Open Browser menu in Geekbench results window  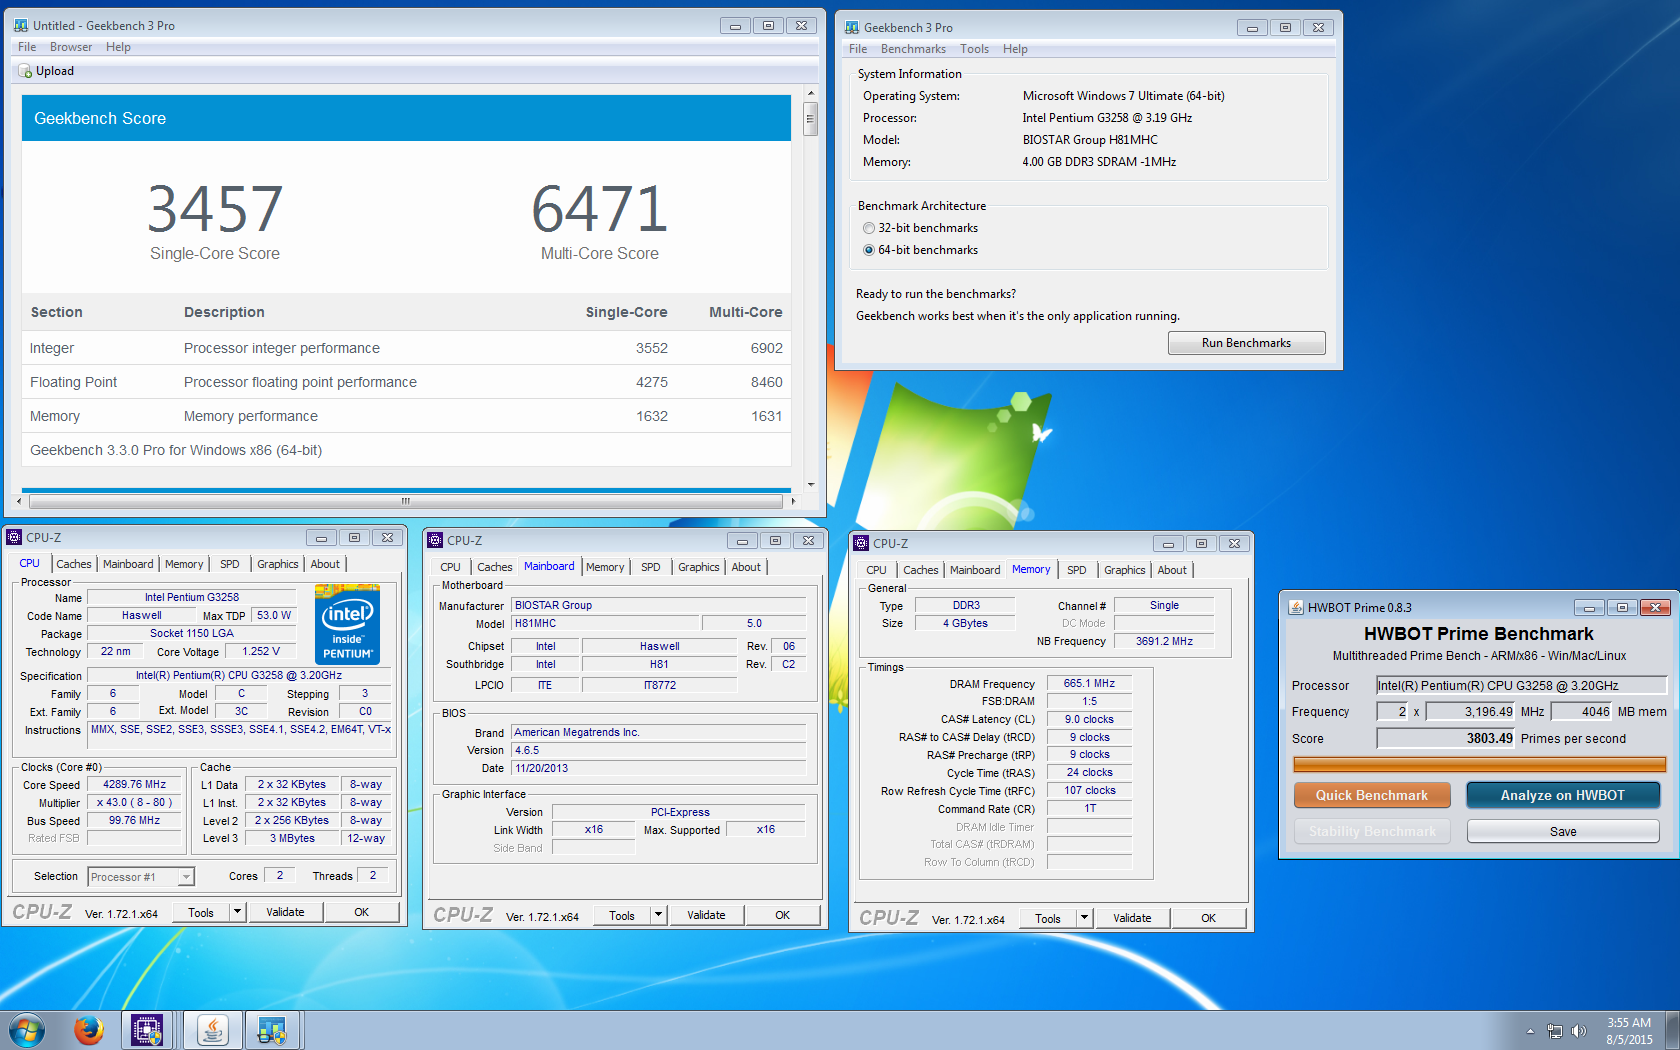(x=71, y=47)
